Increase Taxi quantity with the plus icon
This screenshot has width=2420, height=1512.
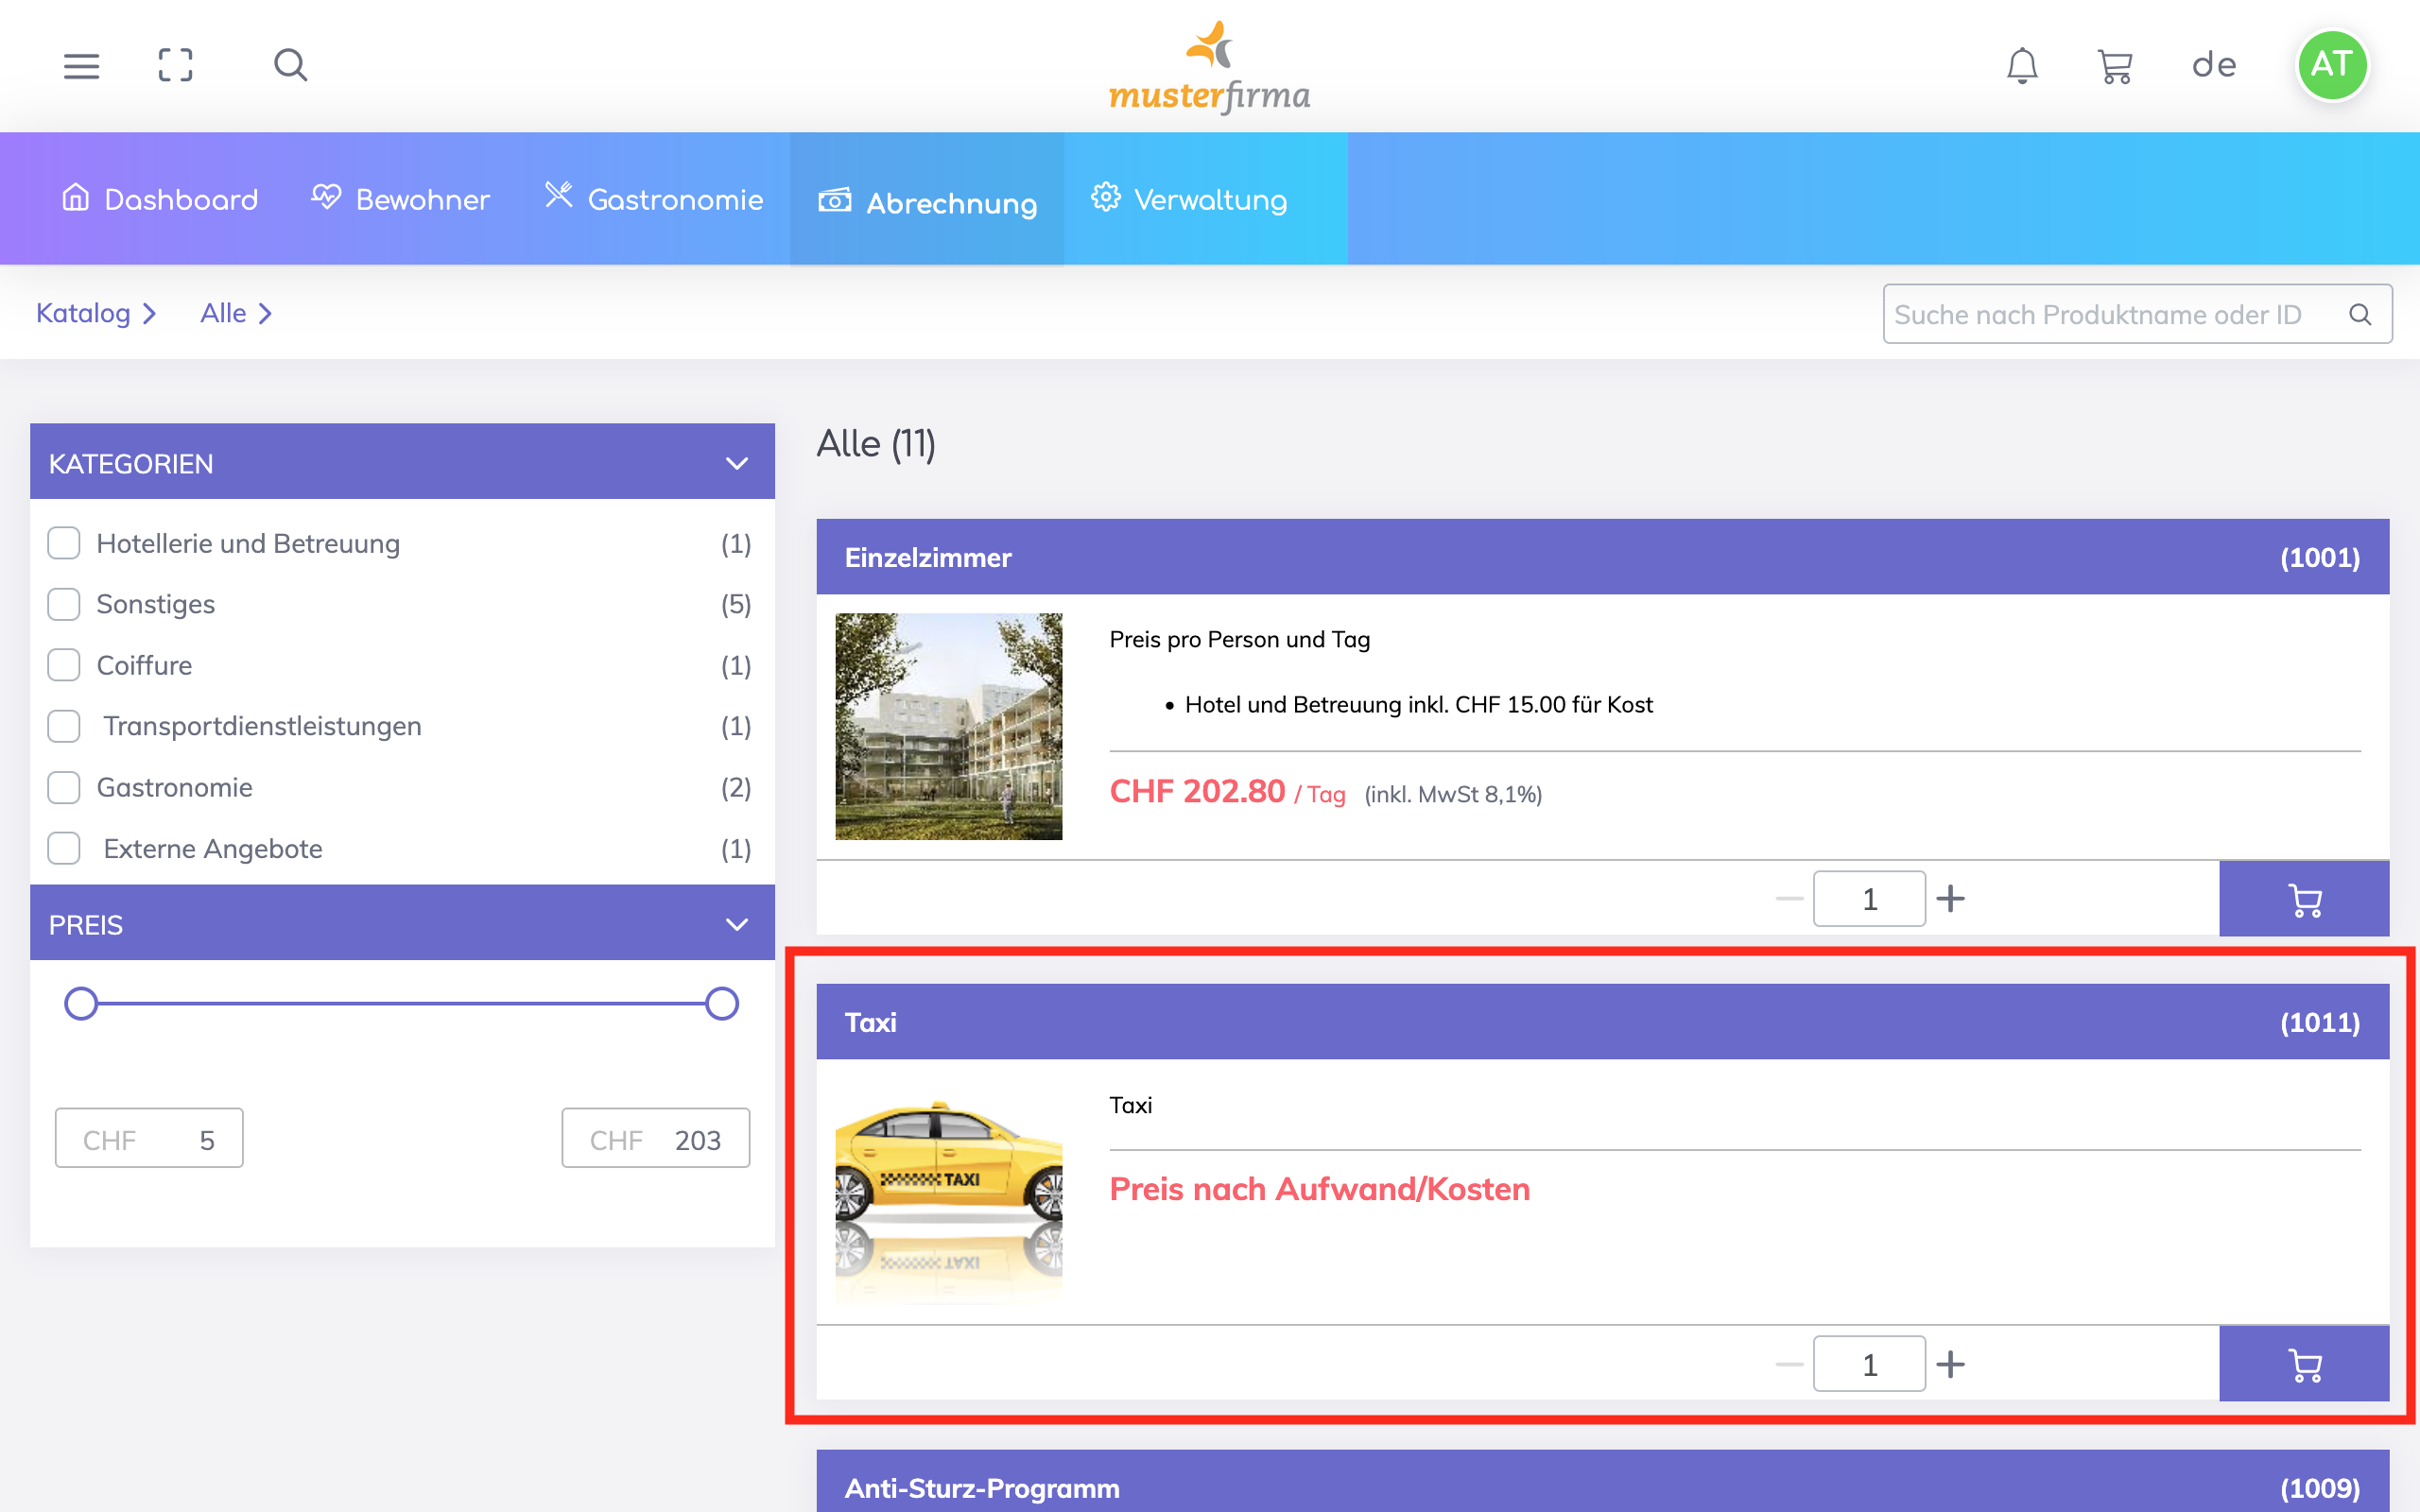point(1950,1364)
